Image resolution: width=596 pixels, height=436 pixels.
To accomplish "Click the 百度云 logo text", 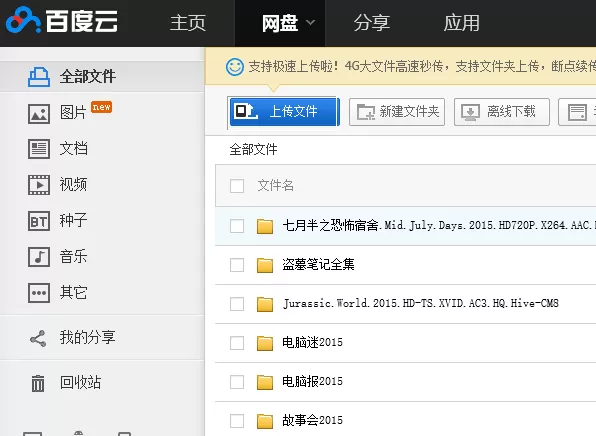I will pos(81,21).
